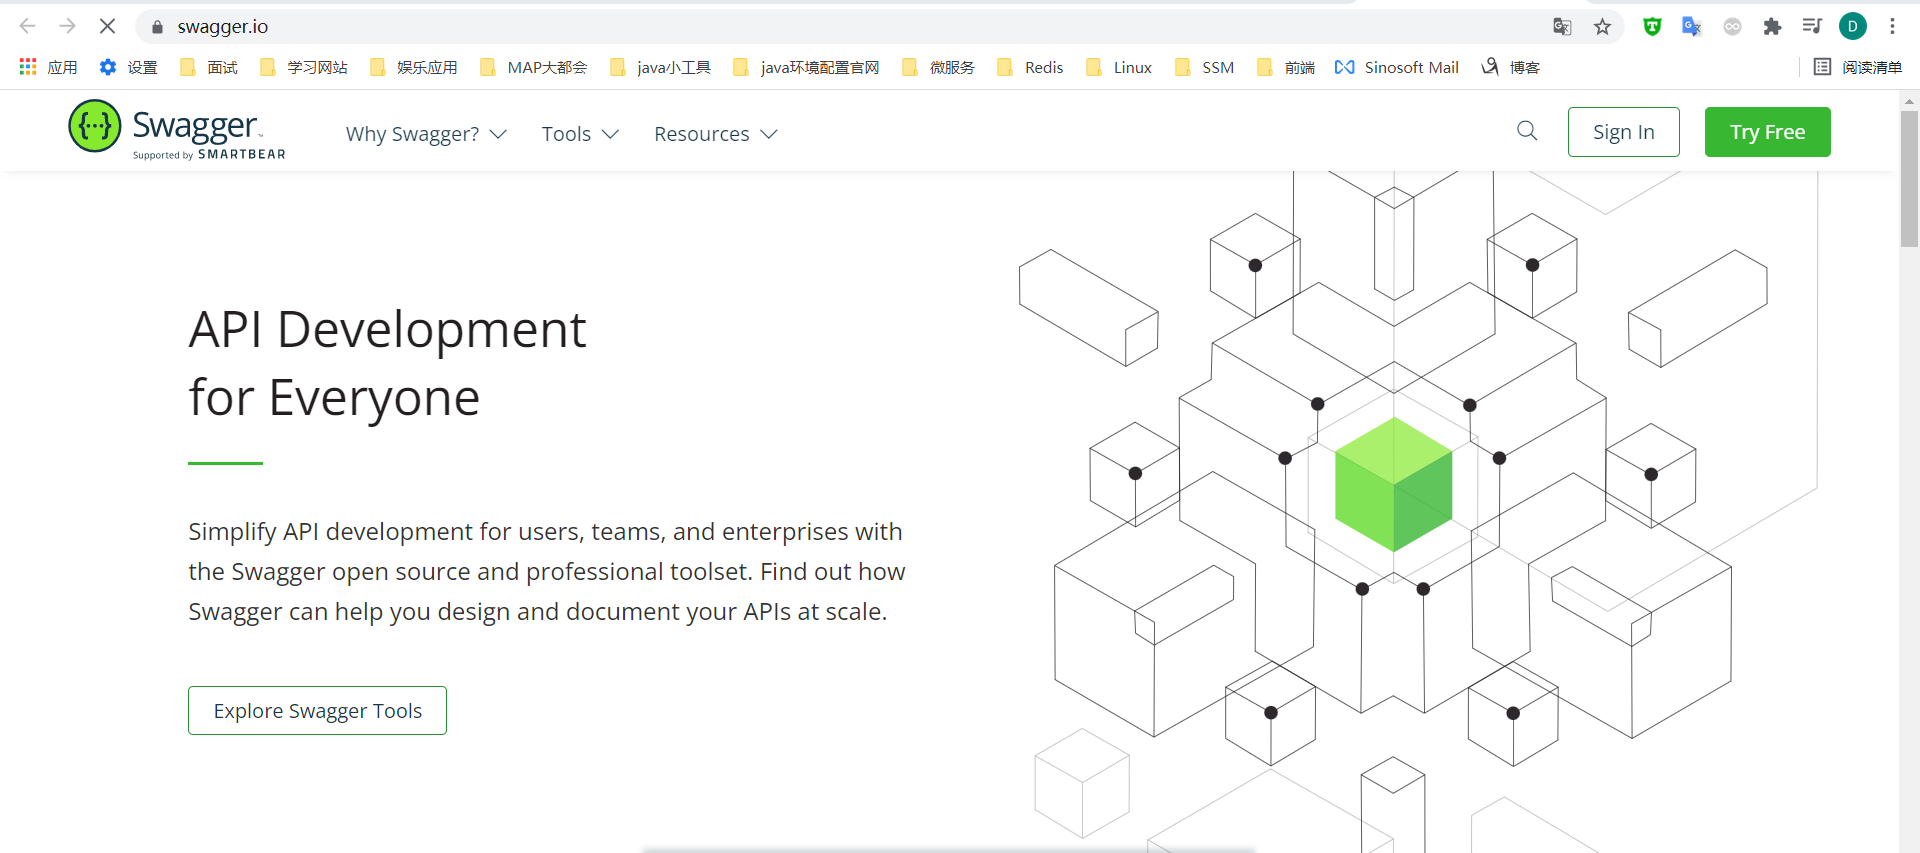
Task: Click Explore Swagger Tools button
Action: 317,710
